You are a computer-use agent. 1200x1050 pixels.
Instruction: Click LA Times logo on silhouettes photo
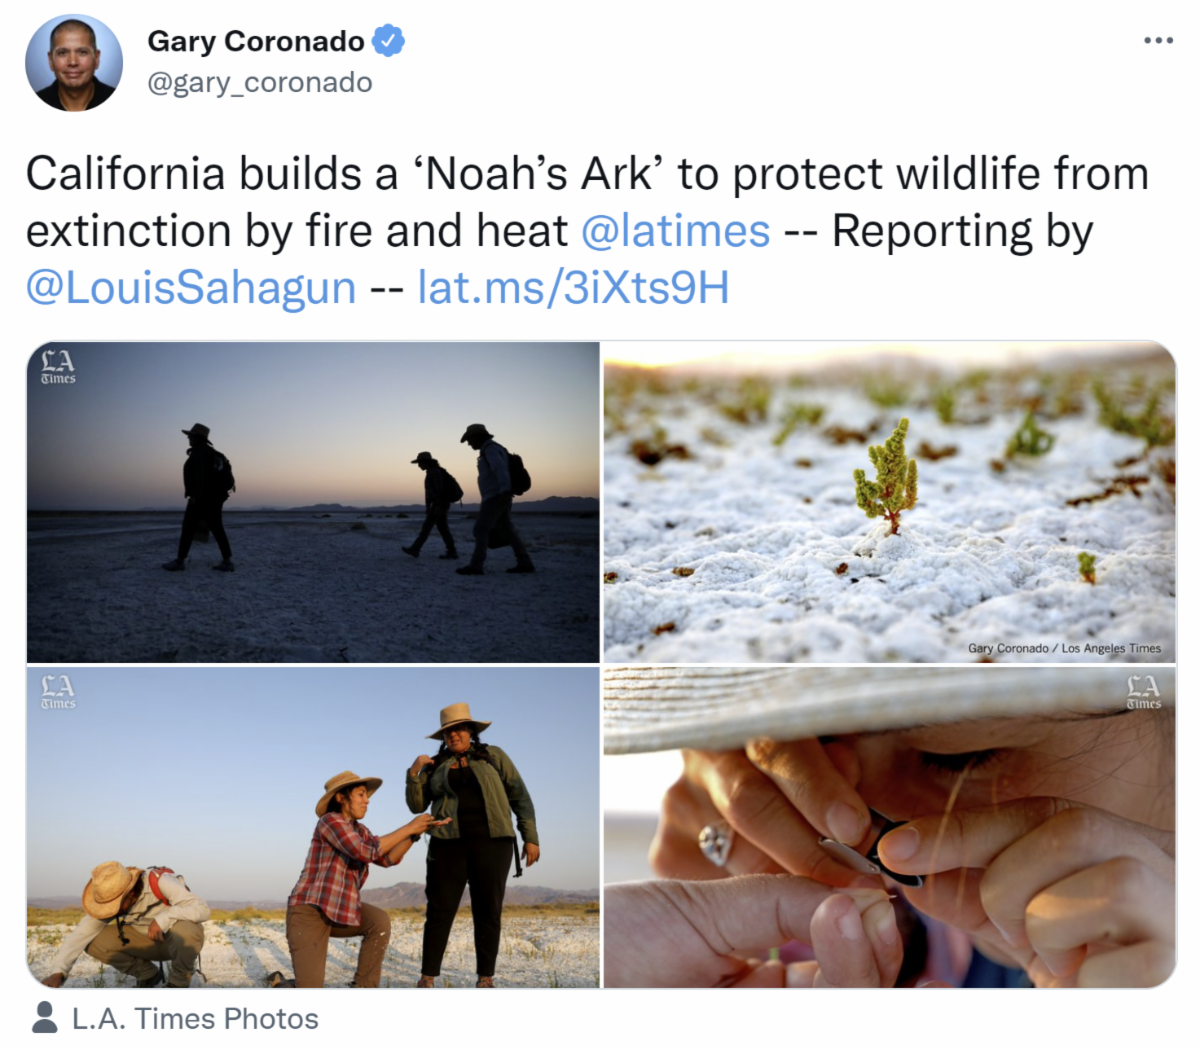58,366
